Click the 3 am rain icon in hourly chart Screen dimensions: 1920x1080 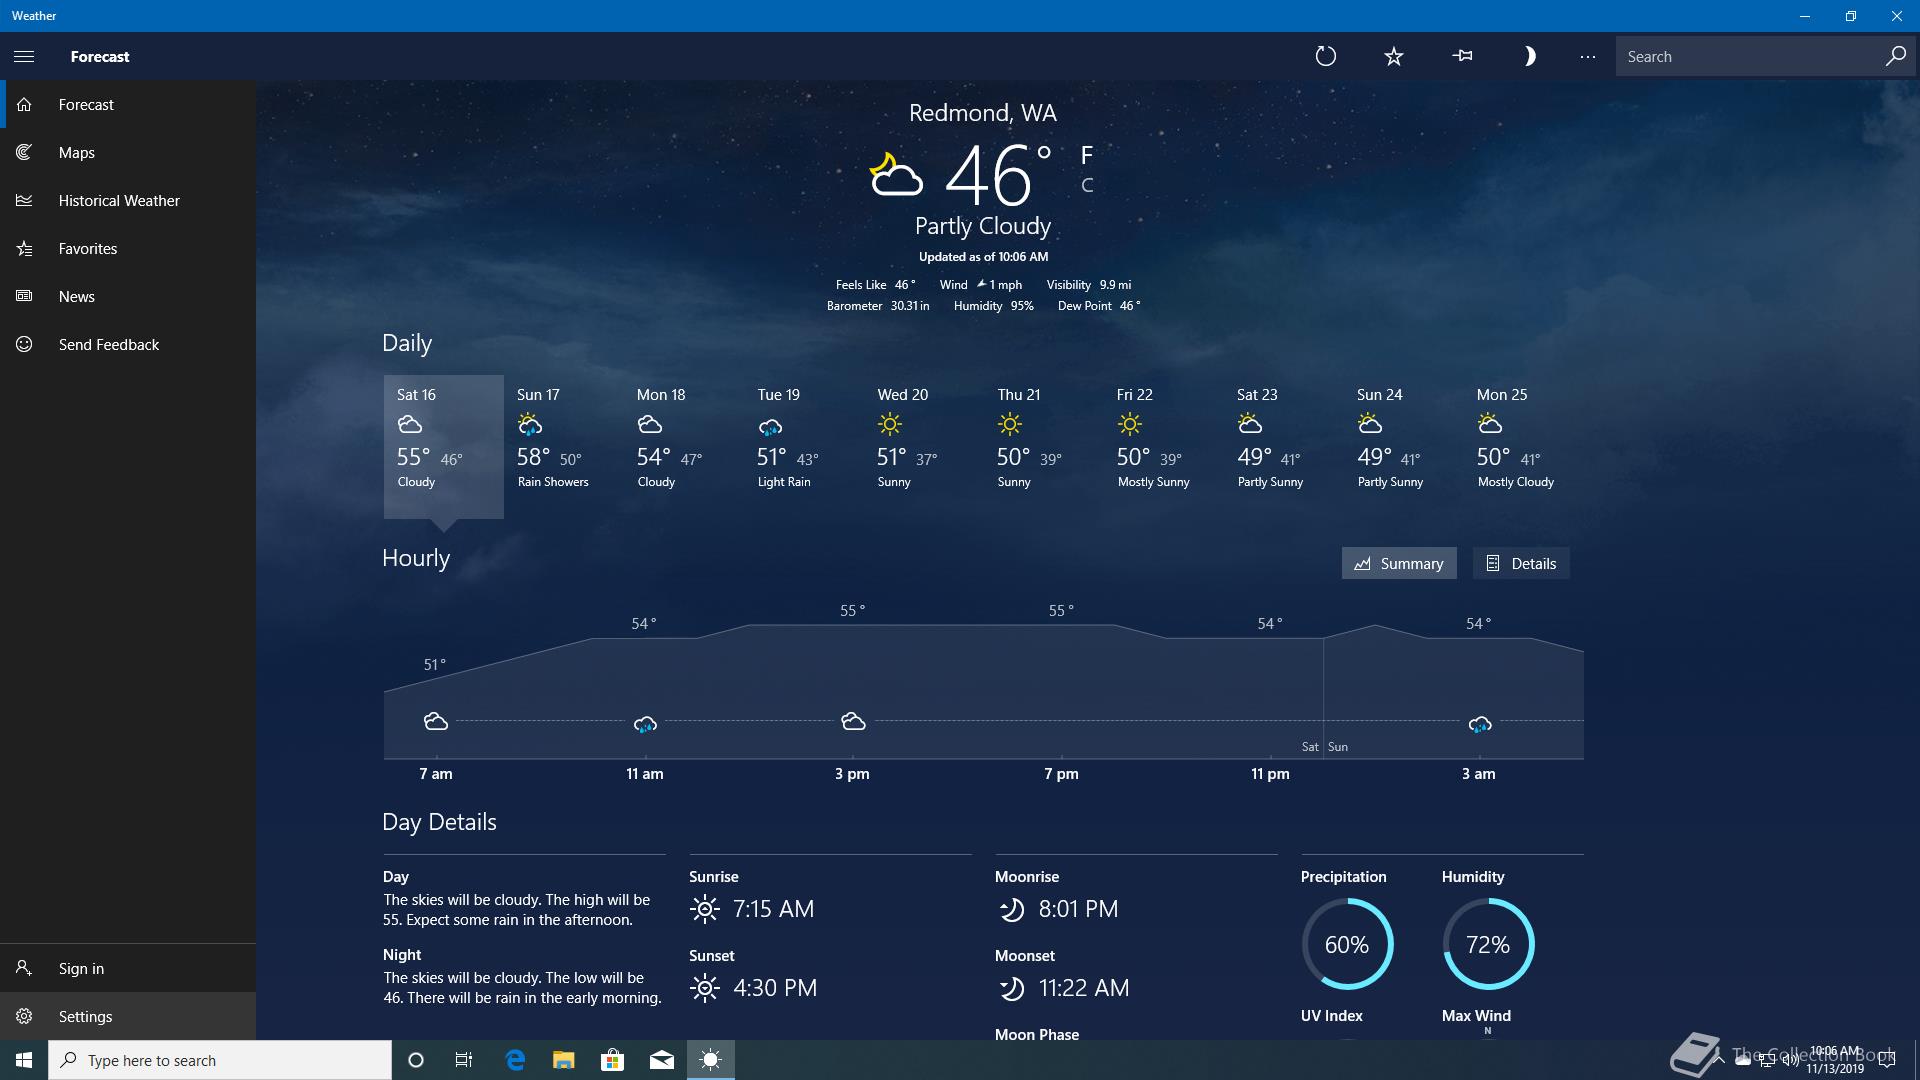tap(1480, 723)
